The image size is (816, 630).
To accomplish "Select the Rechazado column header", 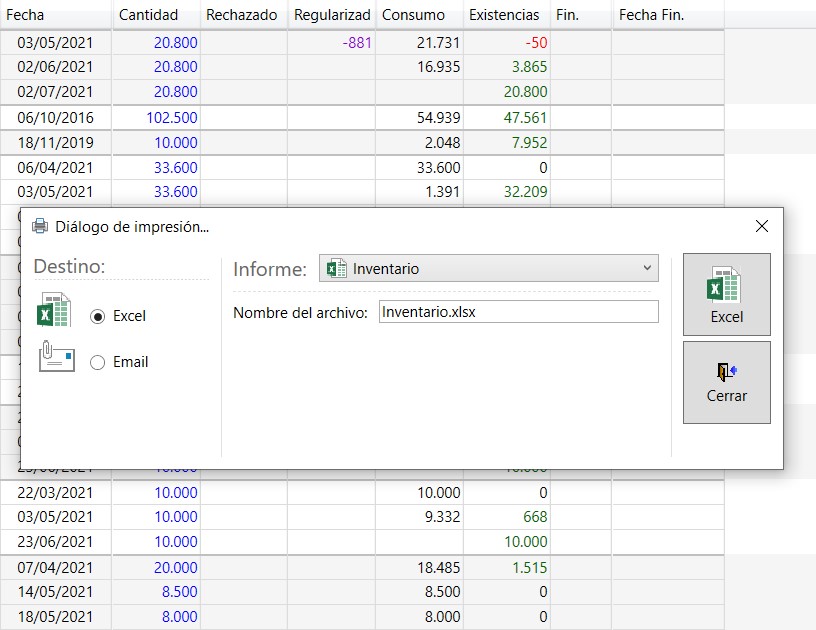I will 242,15.
